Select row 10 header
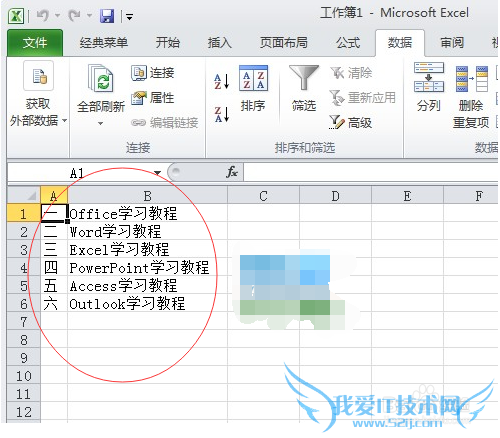500x438 pixels. 24,375
